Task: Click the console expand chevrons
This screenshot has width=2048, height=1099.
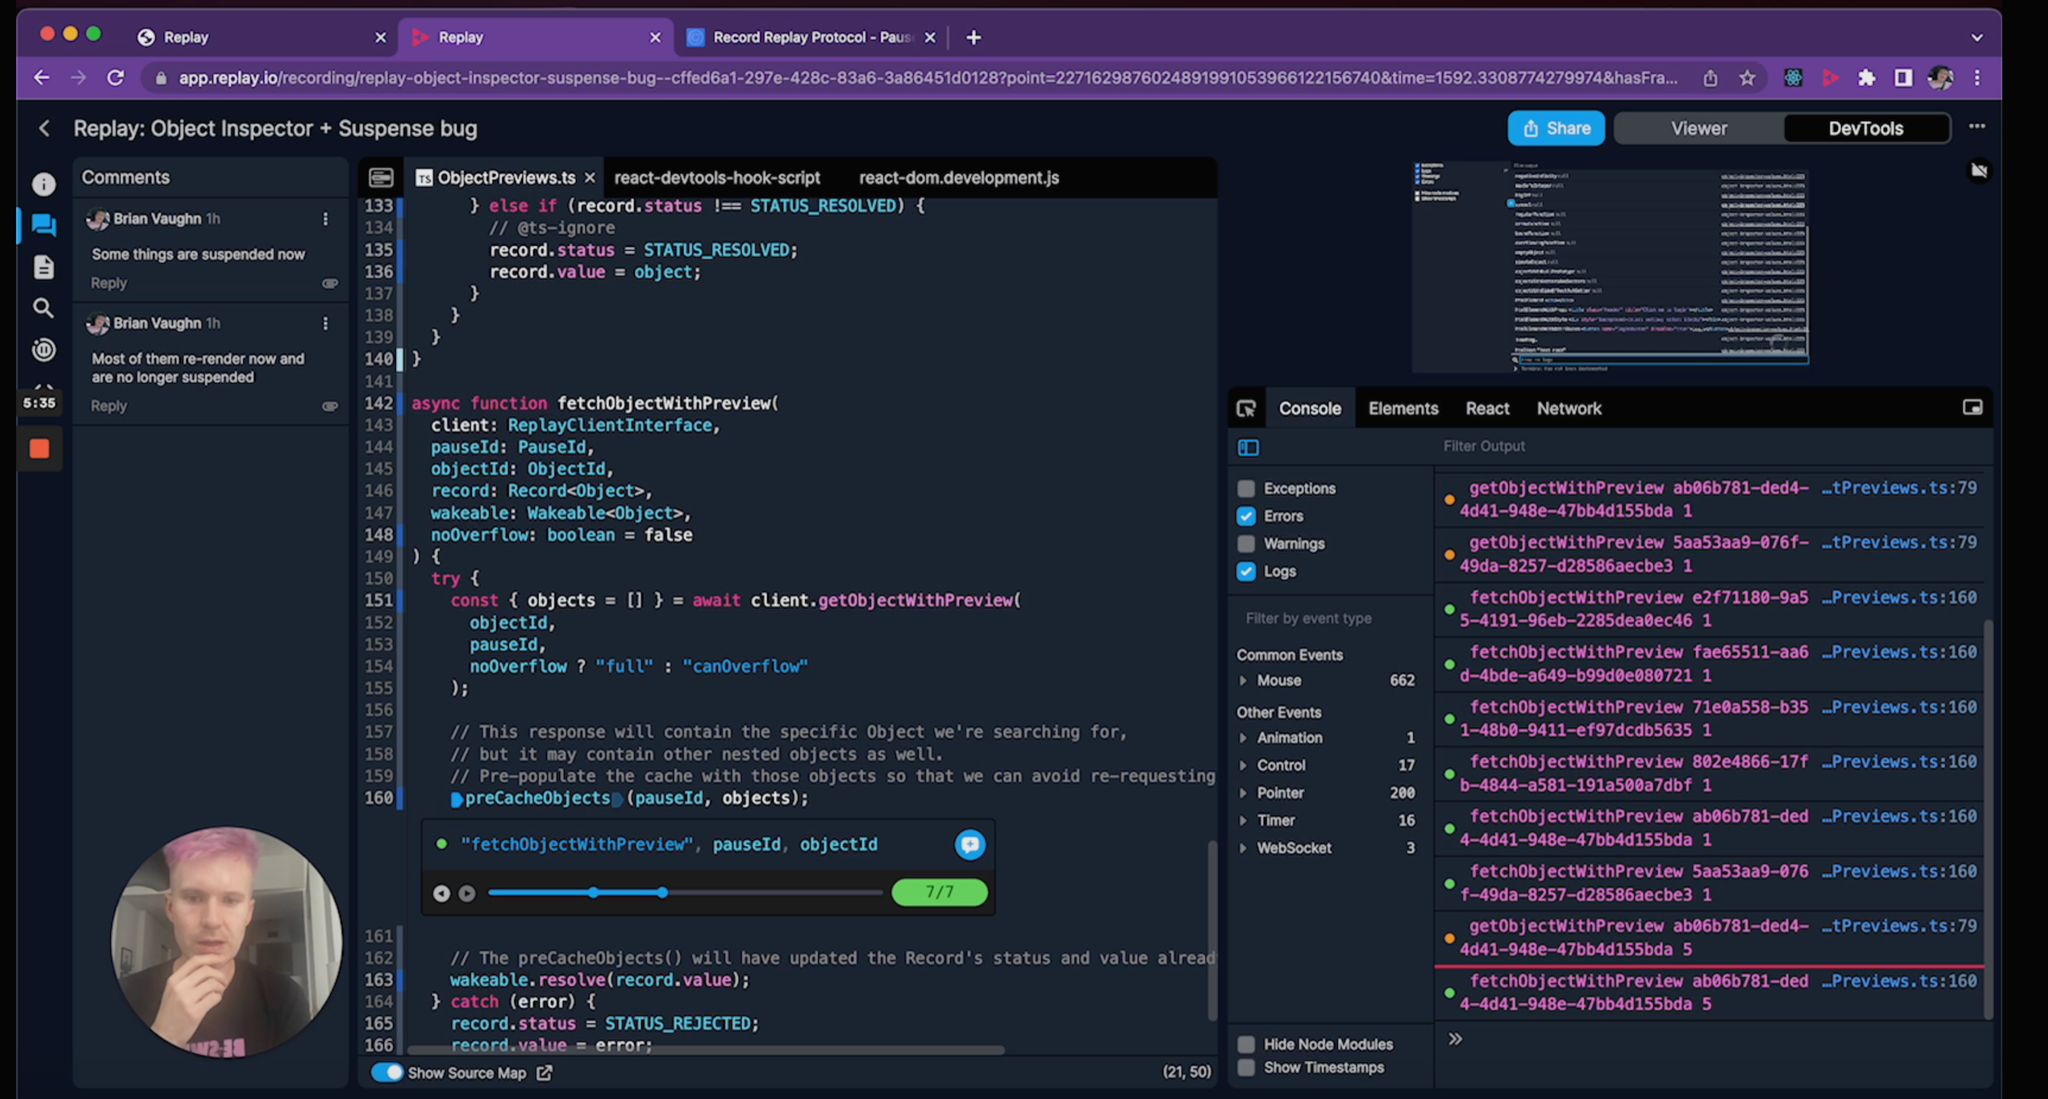Action: 1455,1039
